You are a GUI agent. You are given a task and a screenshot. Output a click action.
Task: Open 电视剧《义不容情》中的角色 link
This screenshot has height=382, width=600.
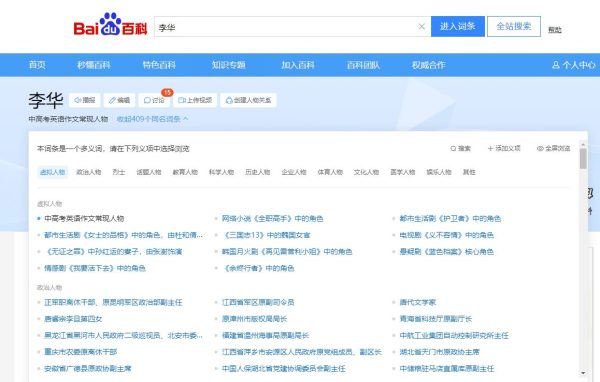[x=447, y=235]
